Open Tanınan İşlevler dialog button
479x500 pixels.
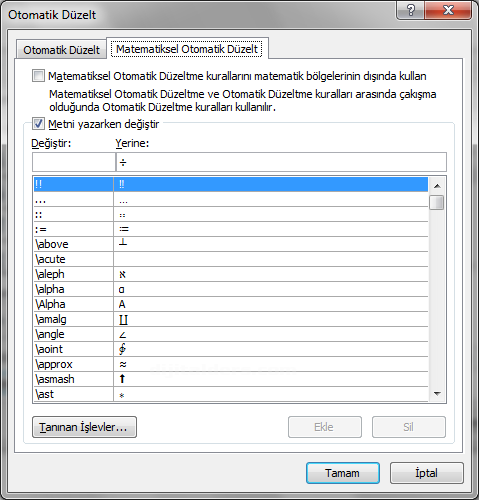tap(84, 427)
